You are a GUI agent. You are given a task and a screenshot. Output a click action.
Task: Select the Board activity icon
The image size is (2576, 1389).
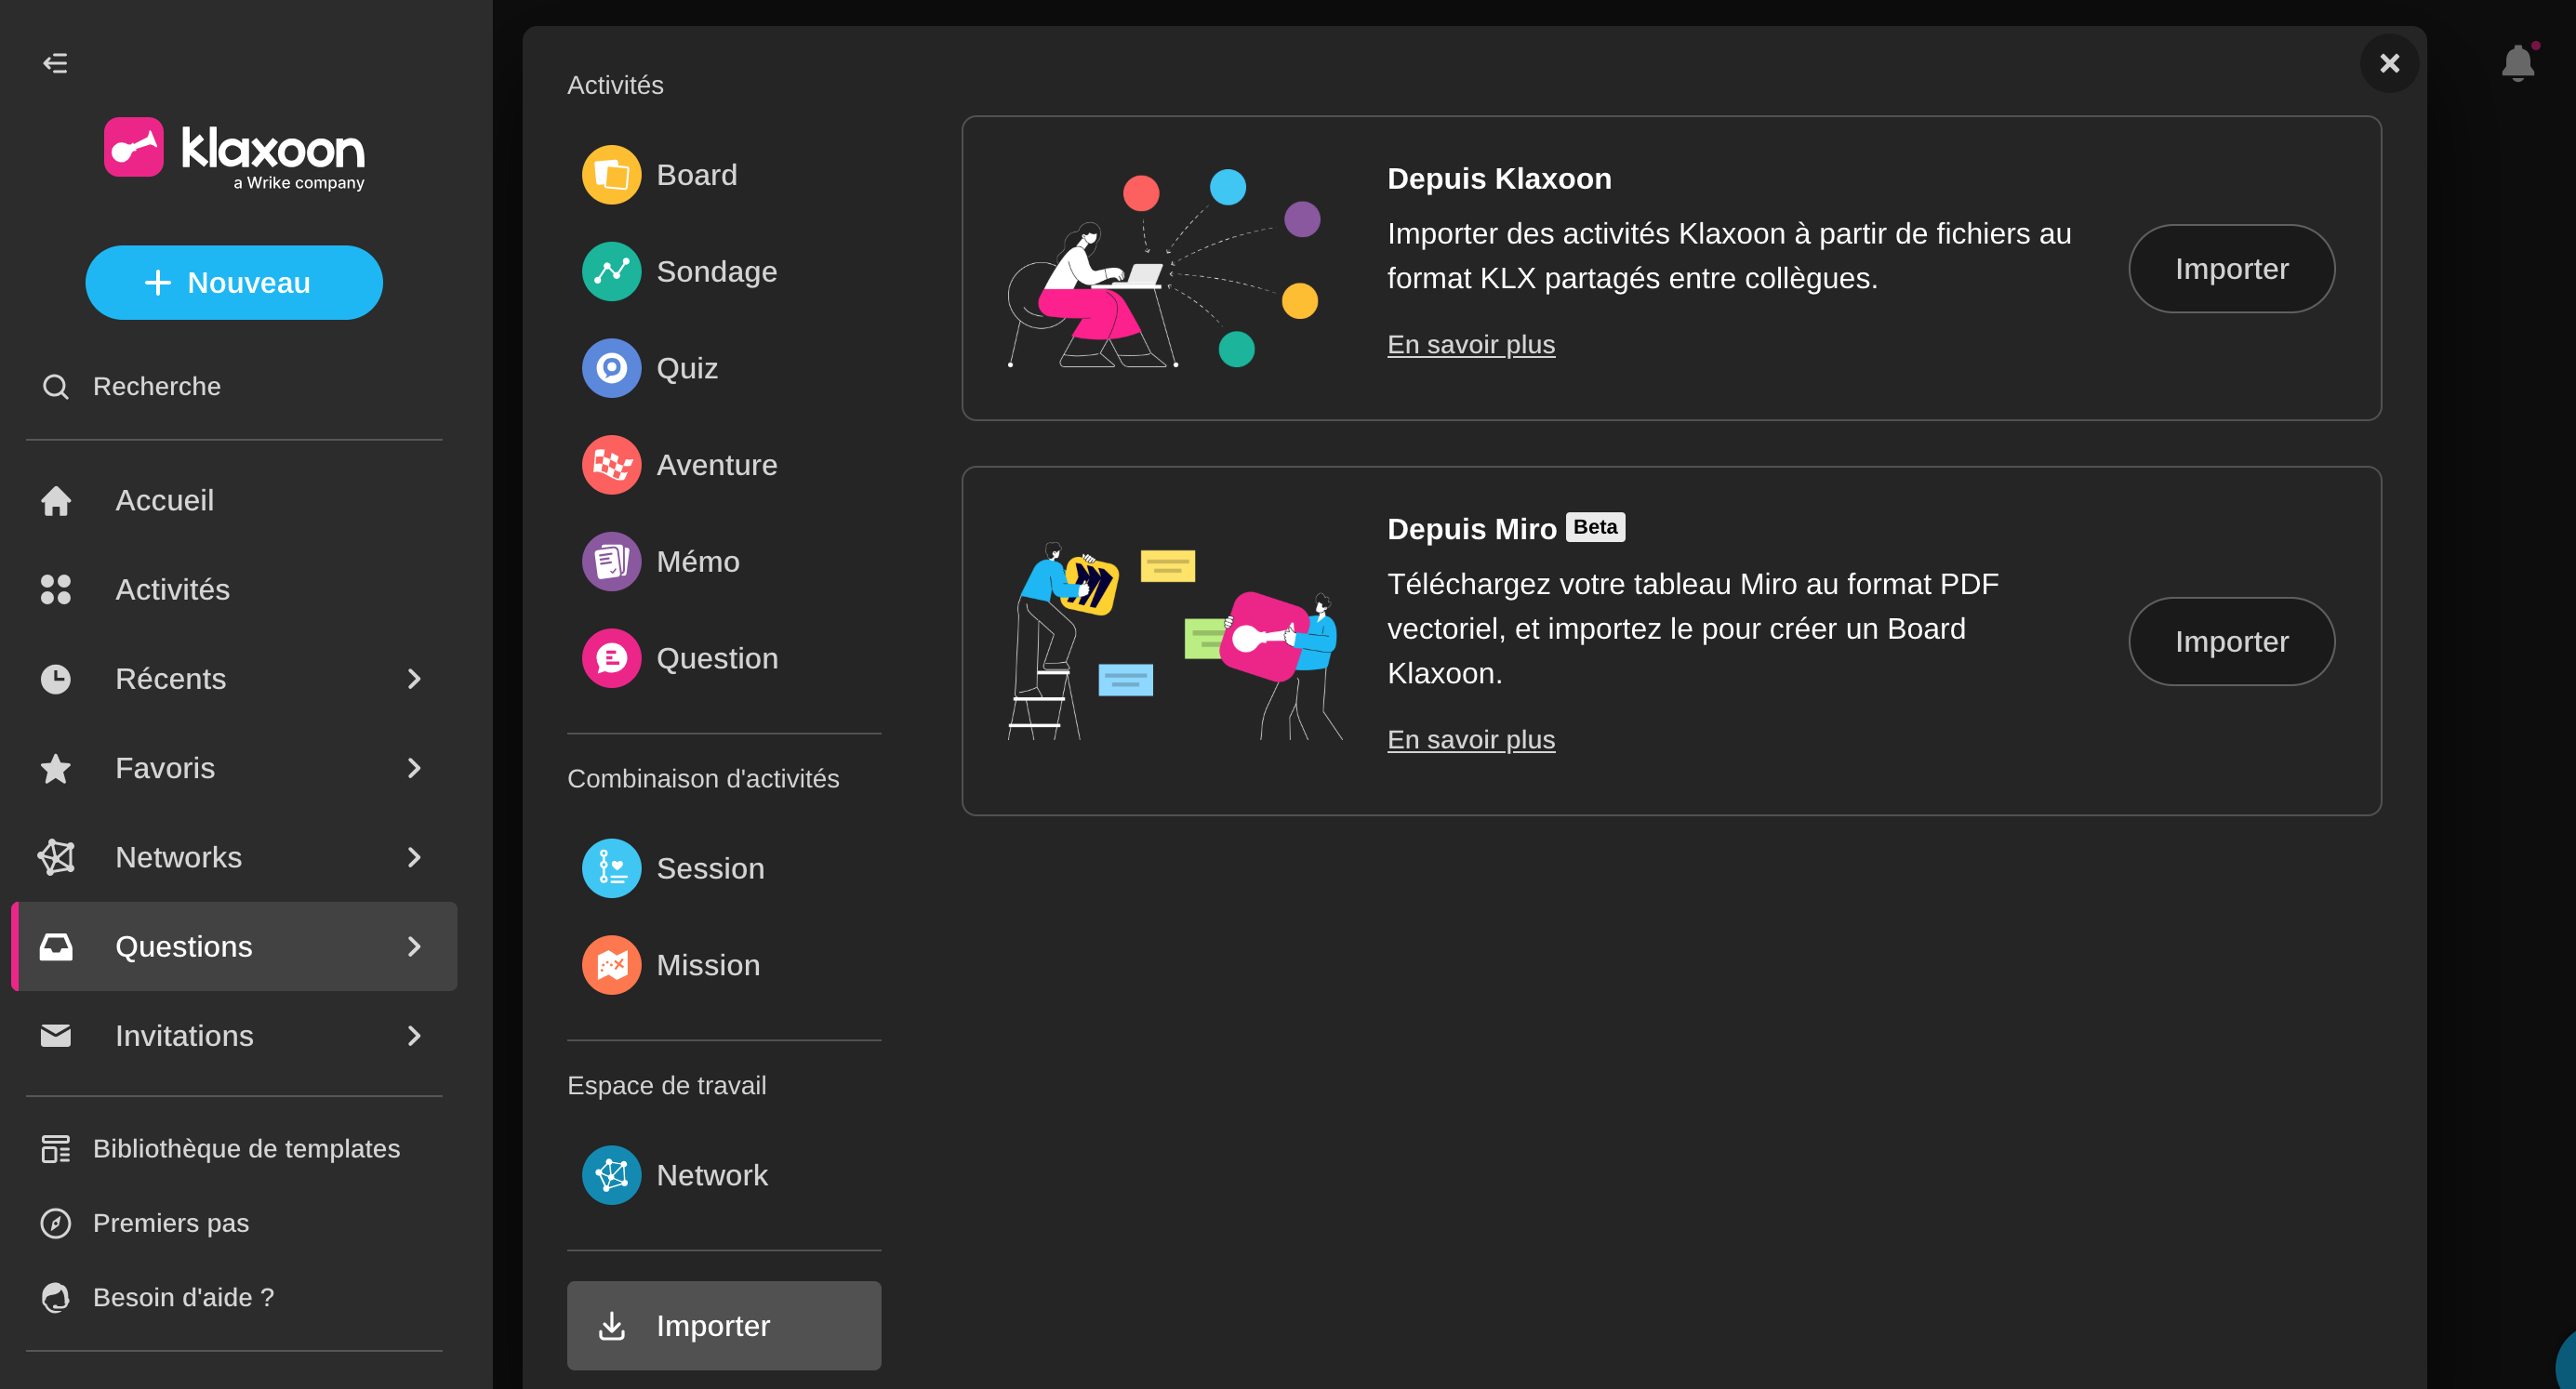click(611, 175)
